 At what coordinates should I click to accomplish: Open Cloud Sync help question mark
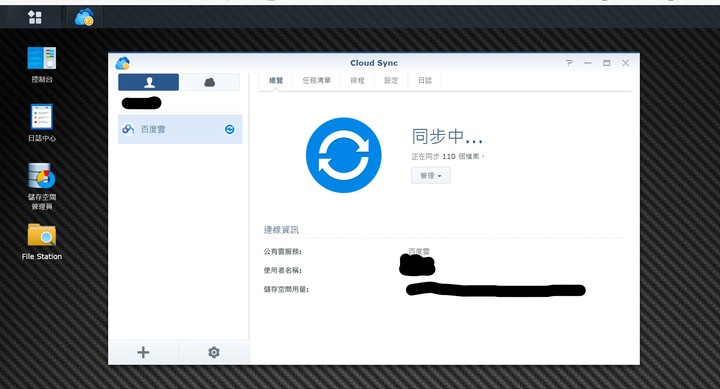(x=569, y=63)
